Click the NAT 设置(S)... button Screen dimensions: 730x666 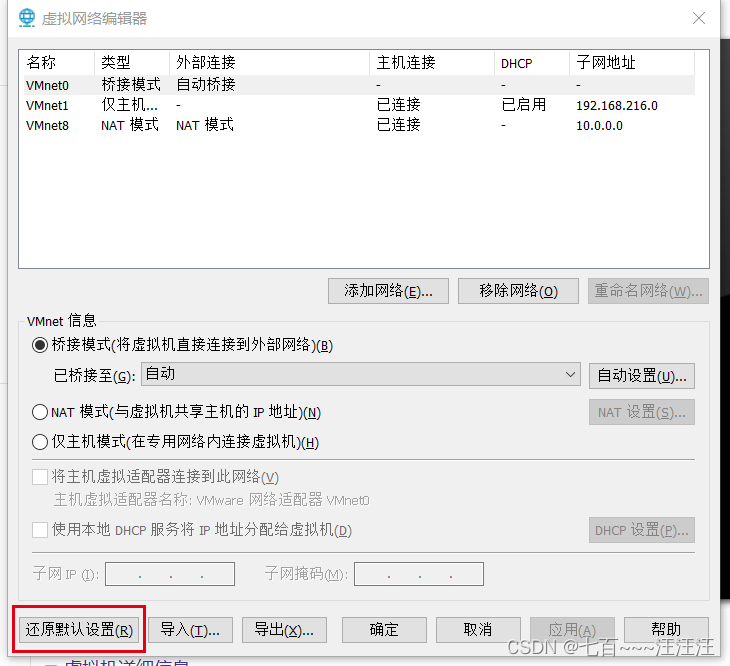[x=642, y=412]
